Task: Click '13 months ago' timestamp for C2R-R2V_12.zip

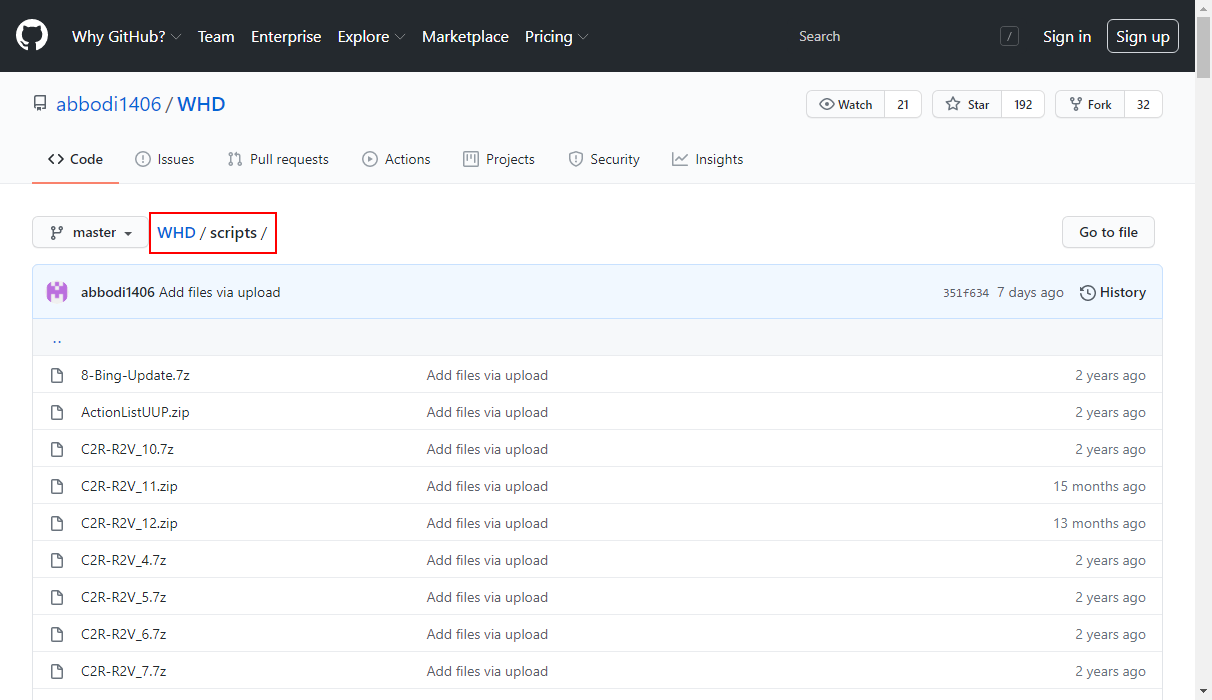Action: (x=1099, y=523)
